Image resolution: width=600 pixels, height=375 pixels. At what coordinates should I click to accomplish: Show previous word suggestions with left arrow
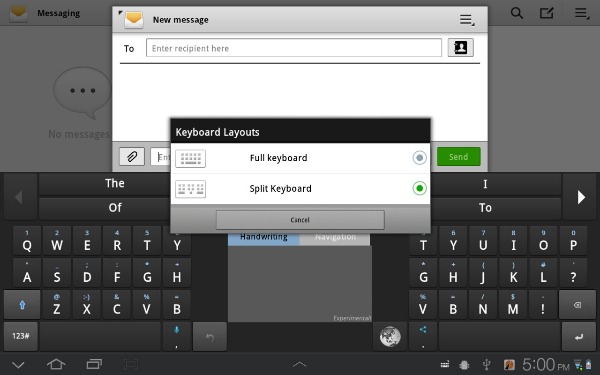[x=19, y=197]
